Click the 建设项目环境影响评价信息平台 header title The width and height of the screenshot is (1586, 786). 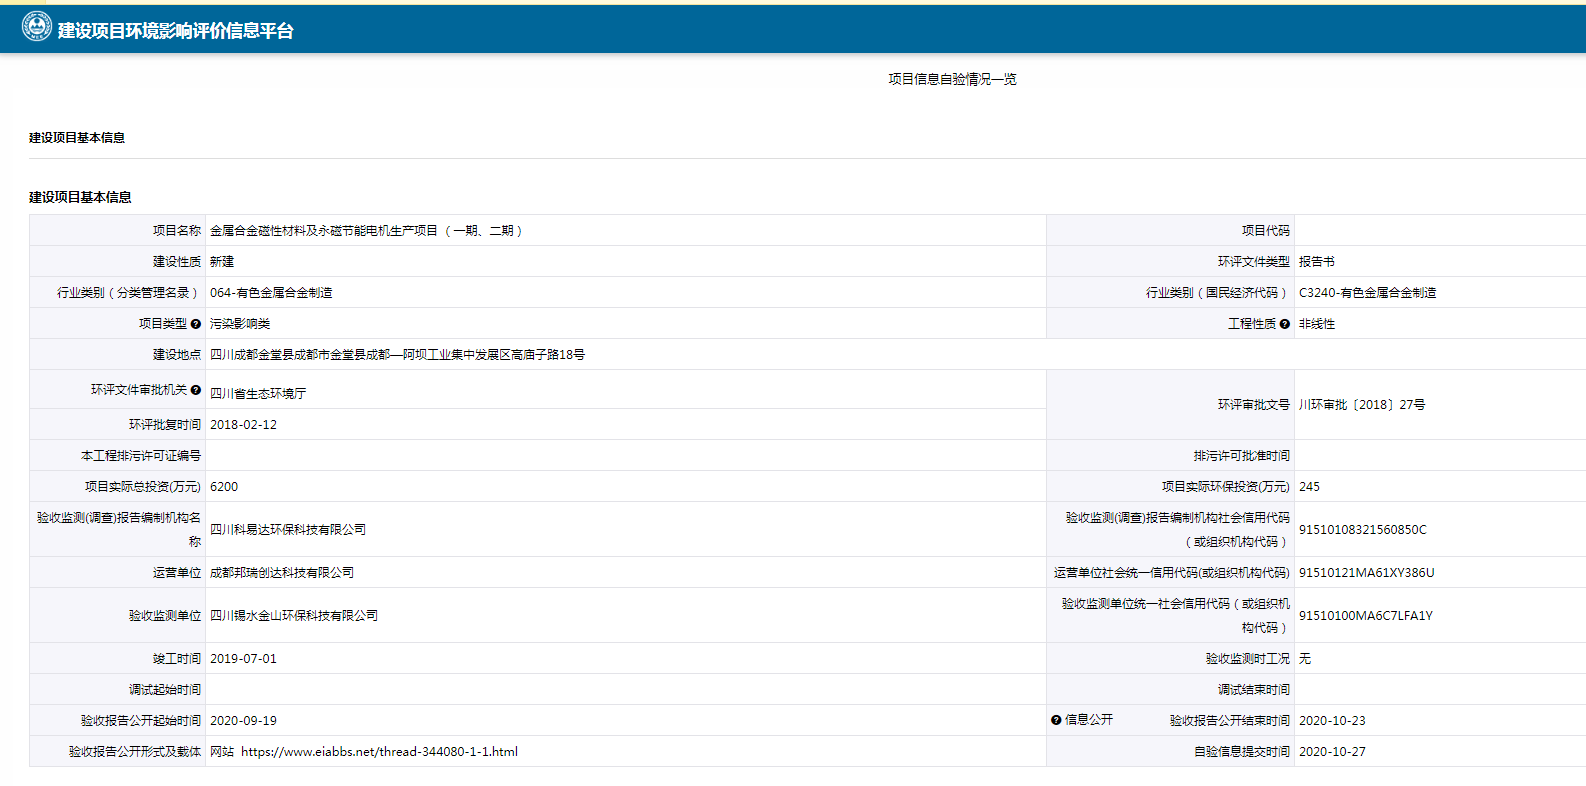(176, 31)
